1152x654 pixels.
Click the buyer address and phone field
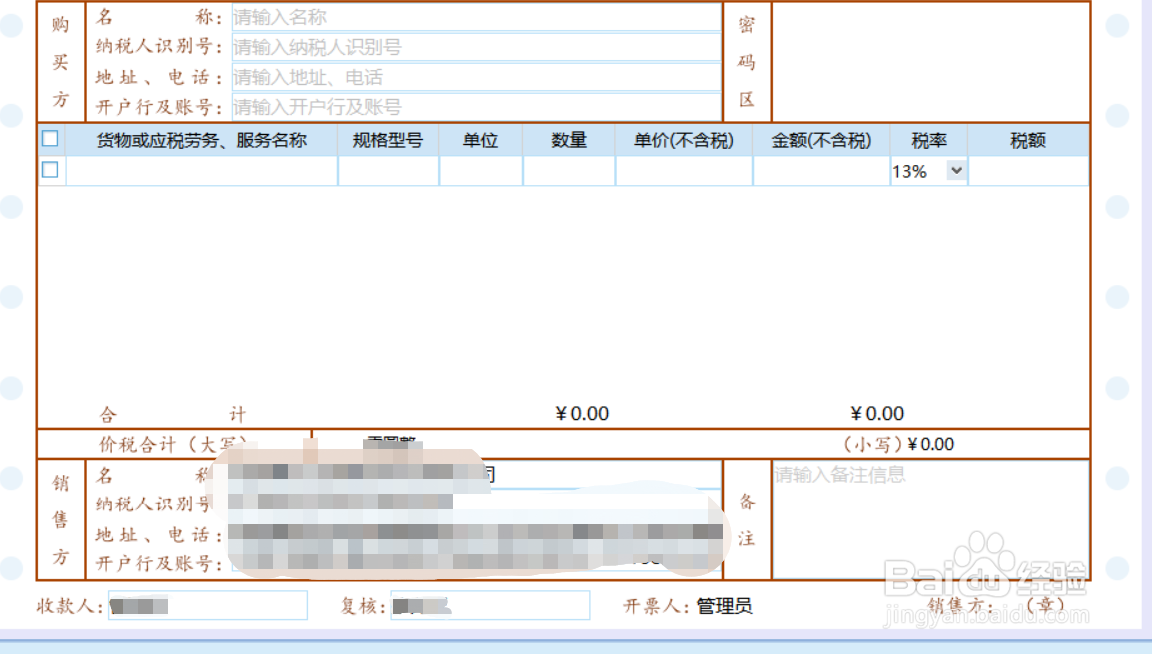click(x=476, y=77)
